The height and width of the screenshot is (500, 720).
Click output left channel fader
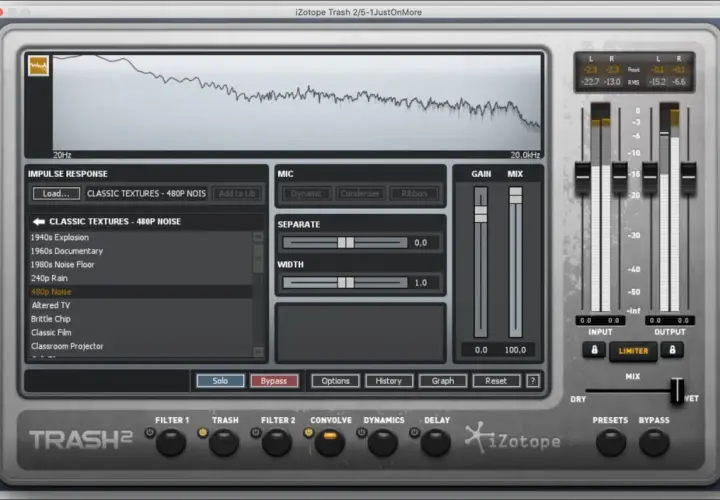click(x=650, y=177)
